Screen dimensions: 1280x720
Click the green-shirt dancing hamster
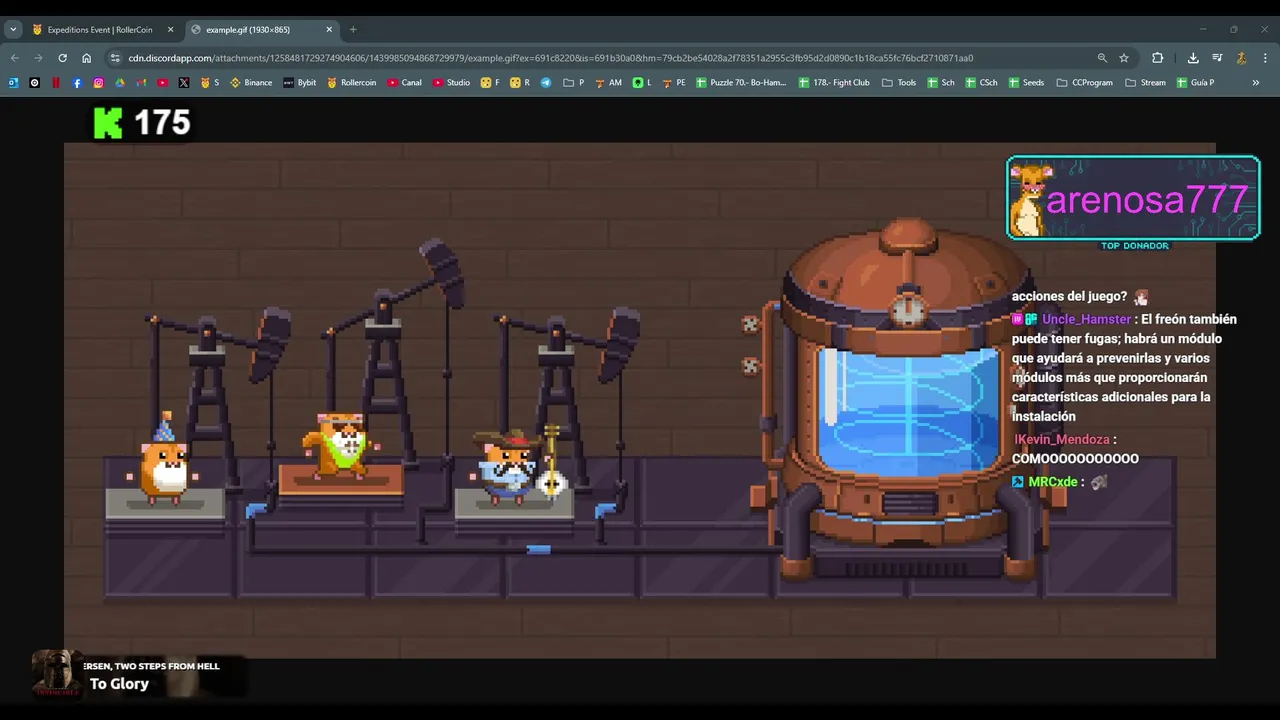pyautogui.click(x=341, y=443)
